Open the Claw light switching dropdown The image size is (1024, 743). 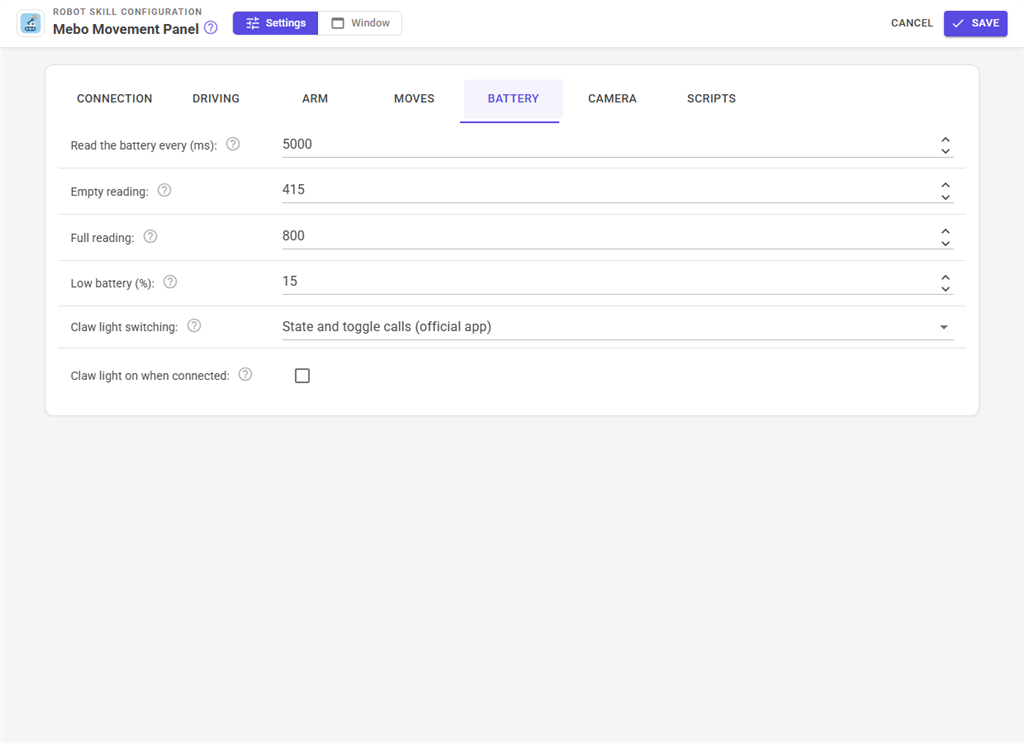618,326
